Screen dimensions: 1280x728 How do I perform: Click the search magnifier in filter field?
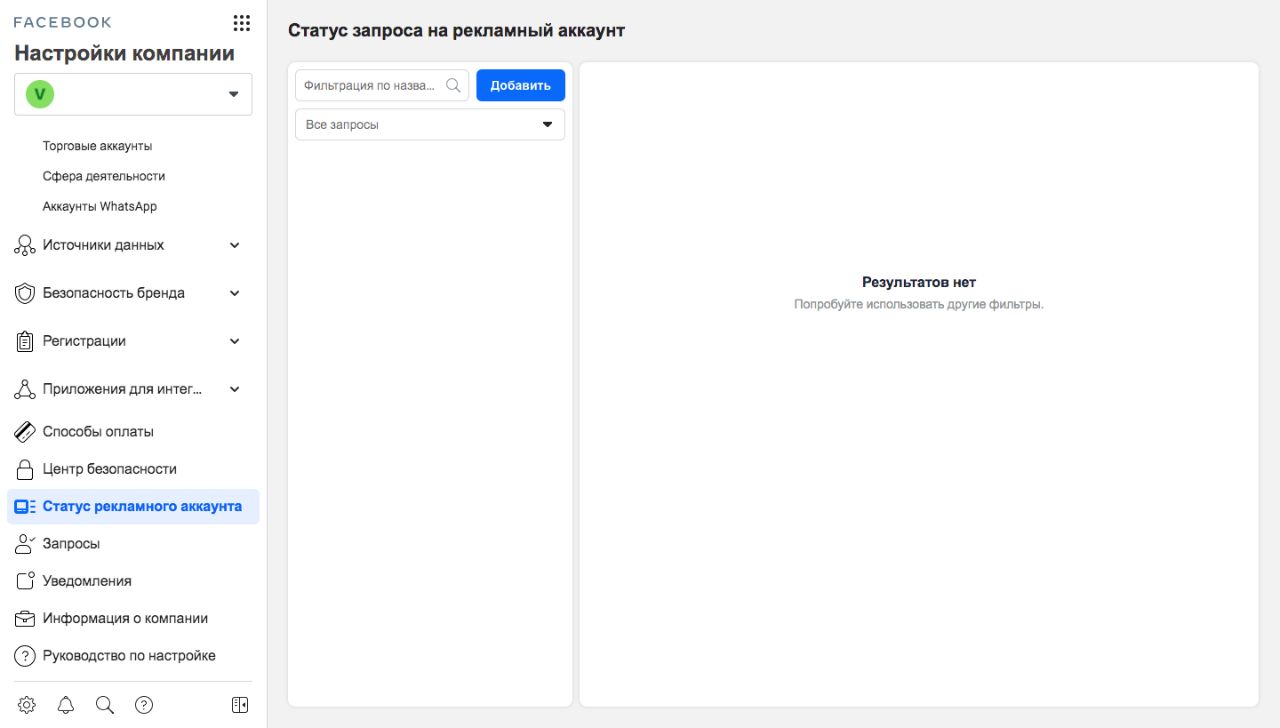453,85
